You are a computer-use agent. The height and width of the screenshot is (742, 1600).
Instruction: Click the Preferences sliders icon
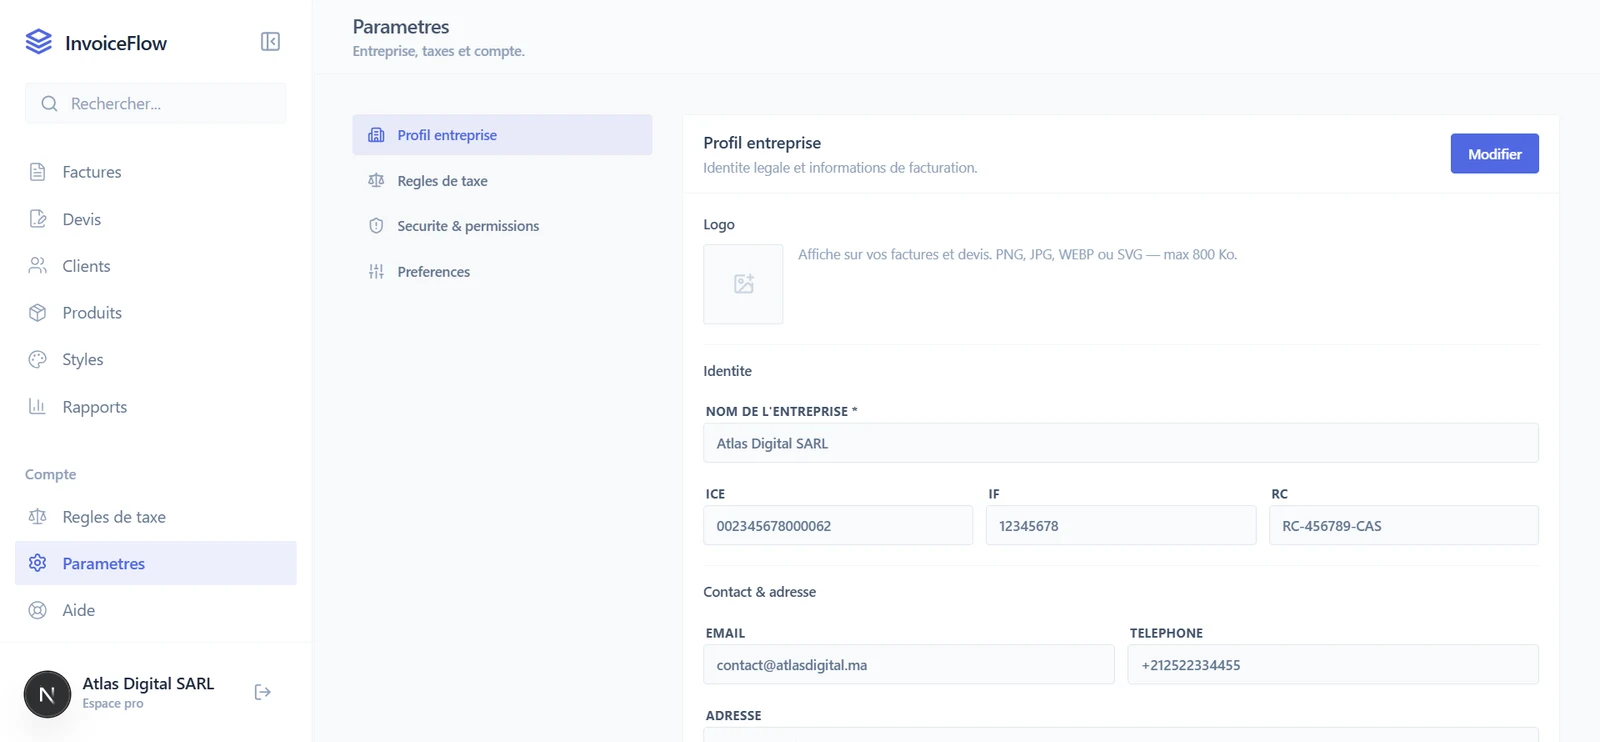(376, 272)
